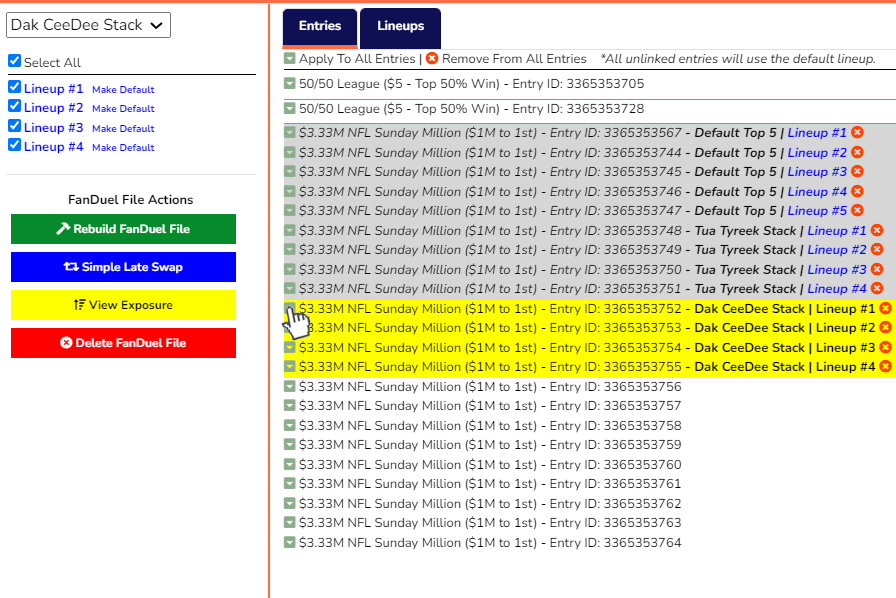Expand entry 3365353764 with its green arrow

[290, 542]
